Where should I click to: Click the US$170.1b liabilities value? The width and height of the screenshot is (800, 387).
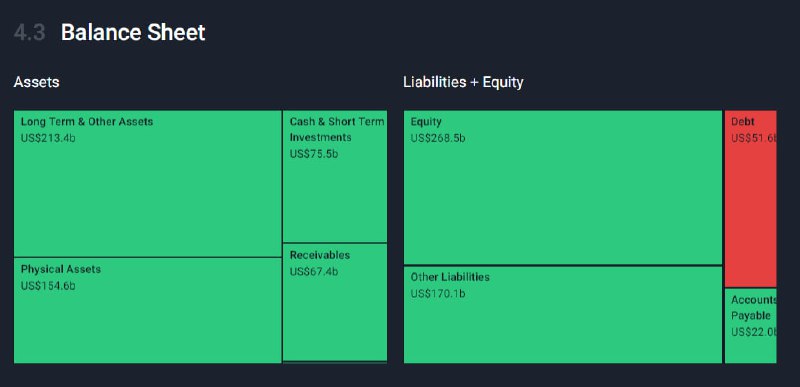[x=438, y=294]
